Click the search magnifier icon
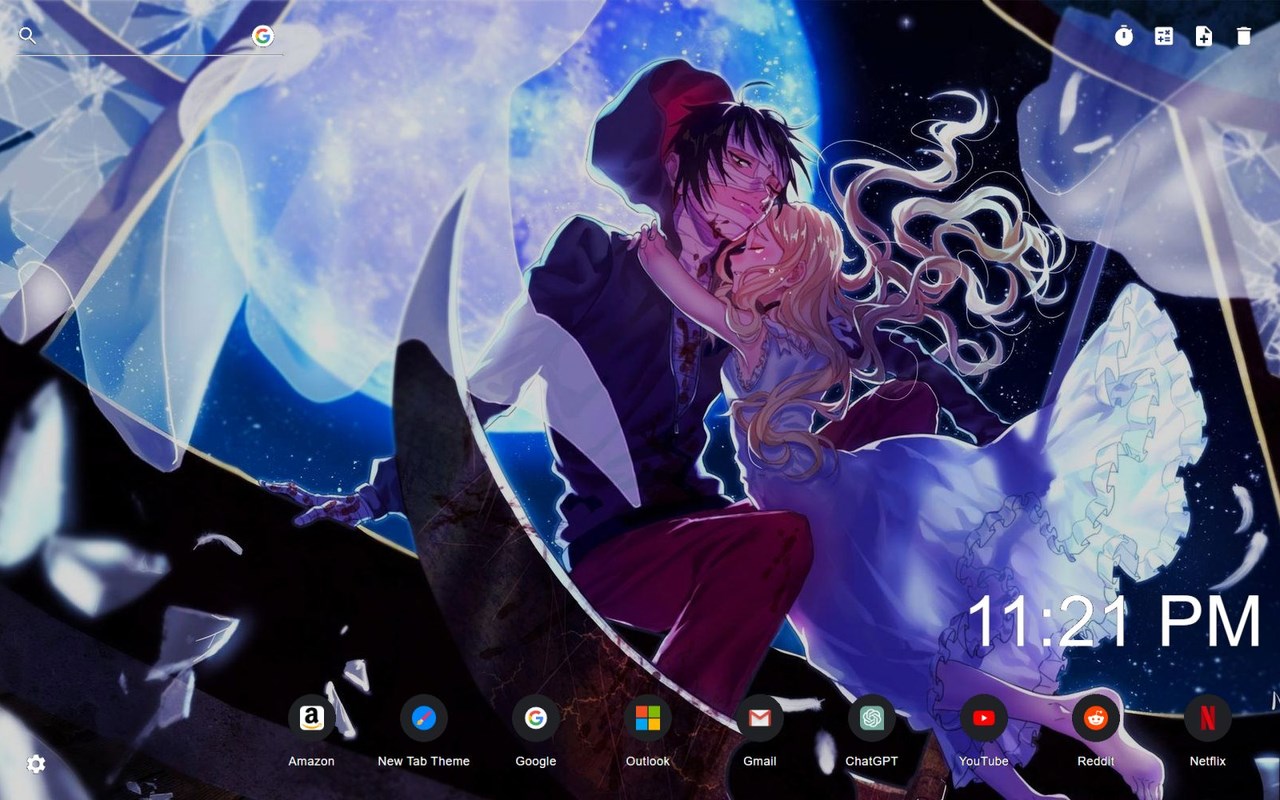 click(28, 35)
